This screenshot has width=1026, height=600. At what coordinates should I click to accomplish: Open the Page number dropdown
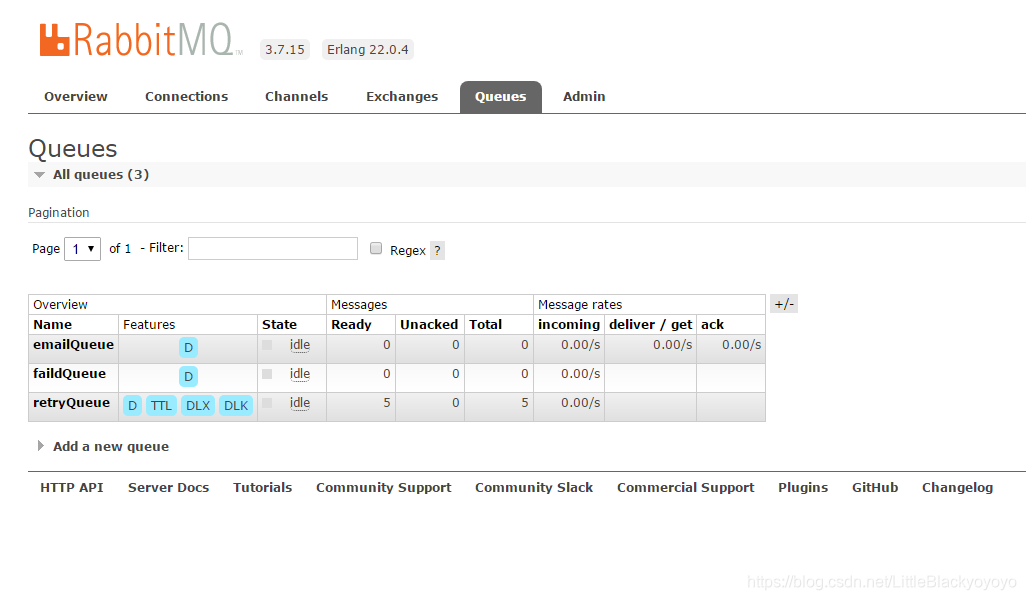(x=82, y=249)
